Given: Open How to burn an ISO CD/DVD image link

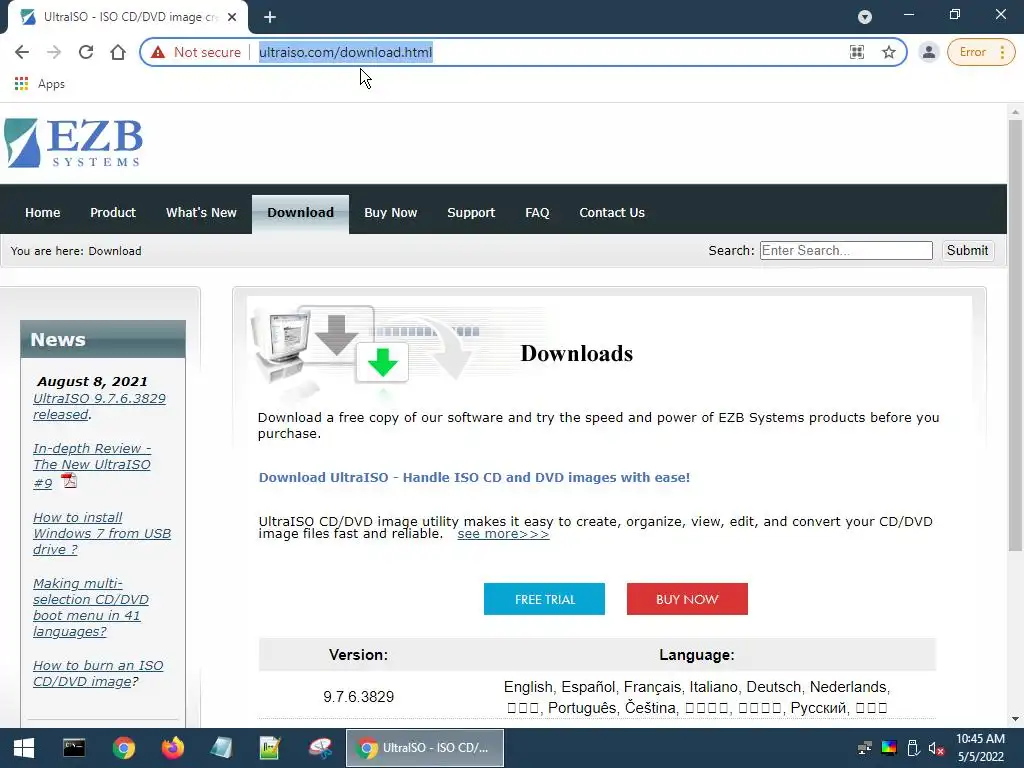Looking at the screenshot, I should click(98, 673).
